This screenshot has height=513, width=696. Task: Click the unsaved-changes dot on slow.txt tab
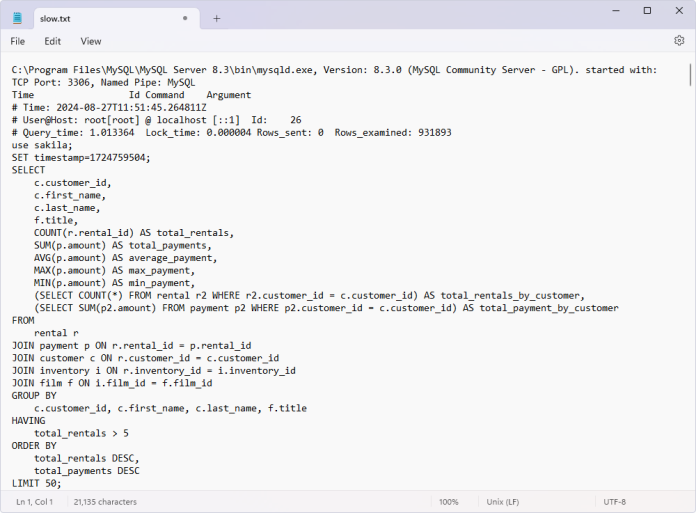(184, 18)
